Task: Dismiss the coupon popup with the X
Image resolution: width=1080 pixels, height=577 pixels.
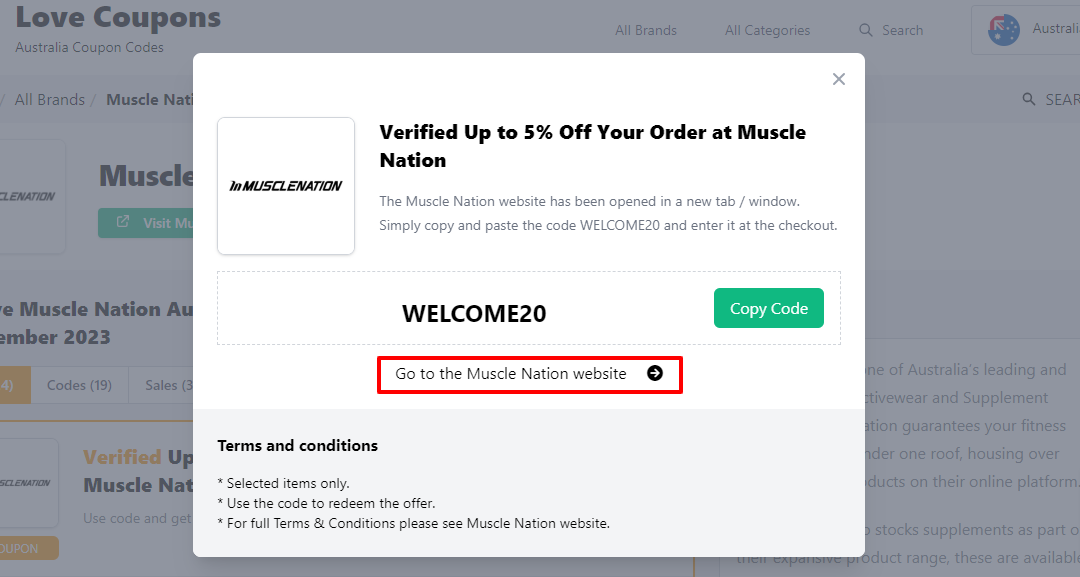Action: (x=838, y=78)
